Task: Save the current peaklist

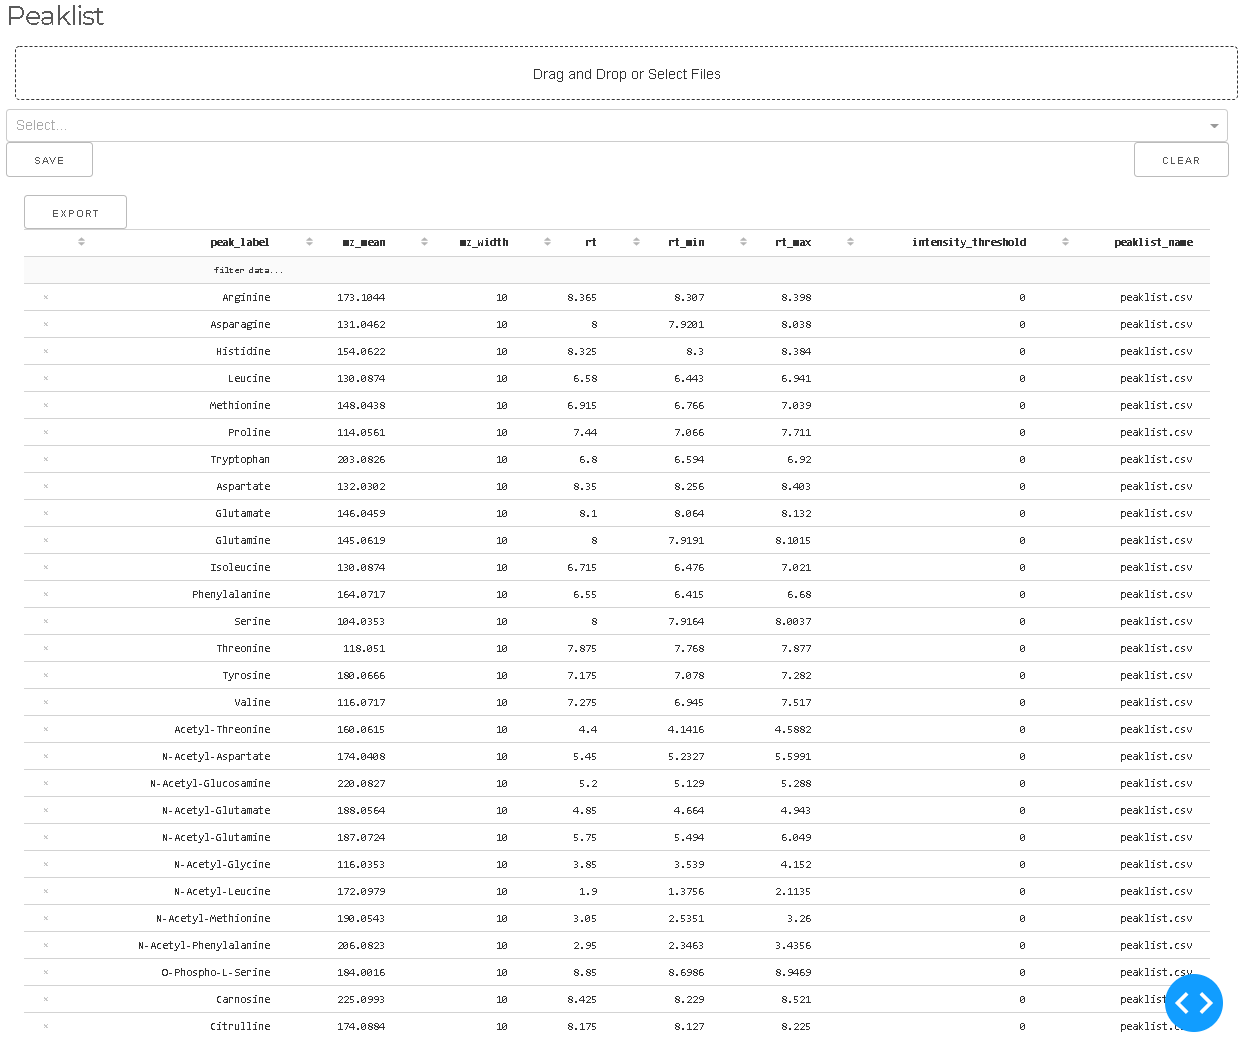Action: click(x=49, y=159)
